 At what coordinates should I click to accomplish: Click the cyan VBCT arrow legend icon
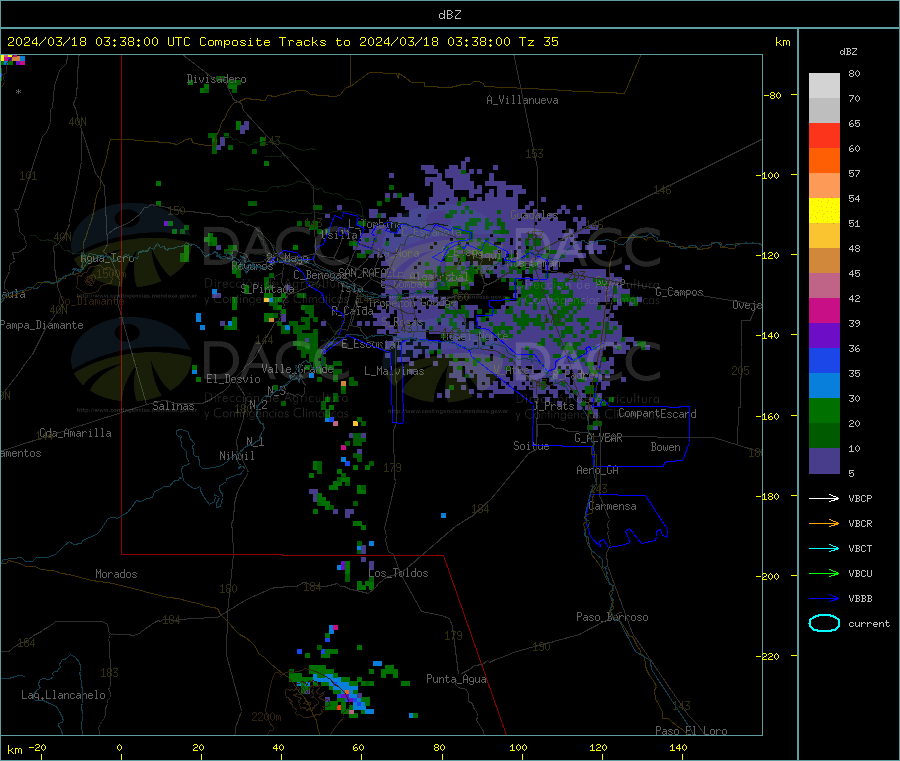(x=824, y=549)
